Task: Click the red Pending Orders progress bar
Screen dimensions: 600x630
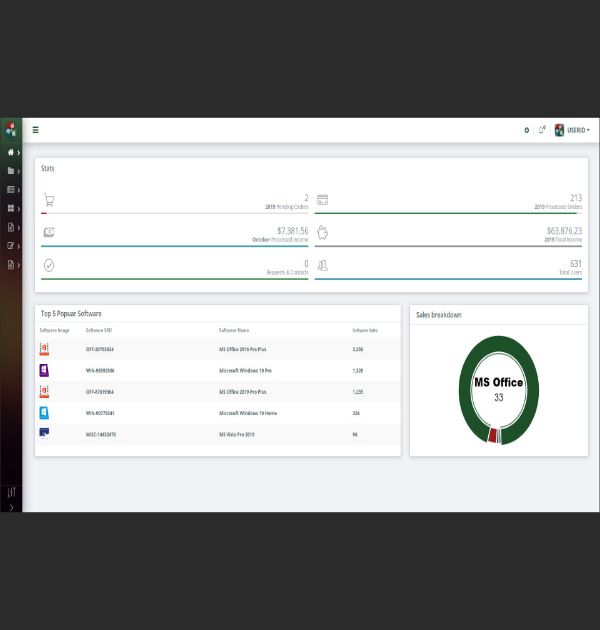Action: click(x=44, y=213)
